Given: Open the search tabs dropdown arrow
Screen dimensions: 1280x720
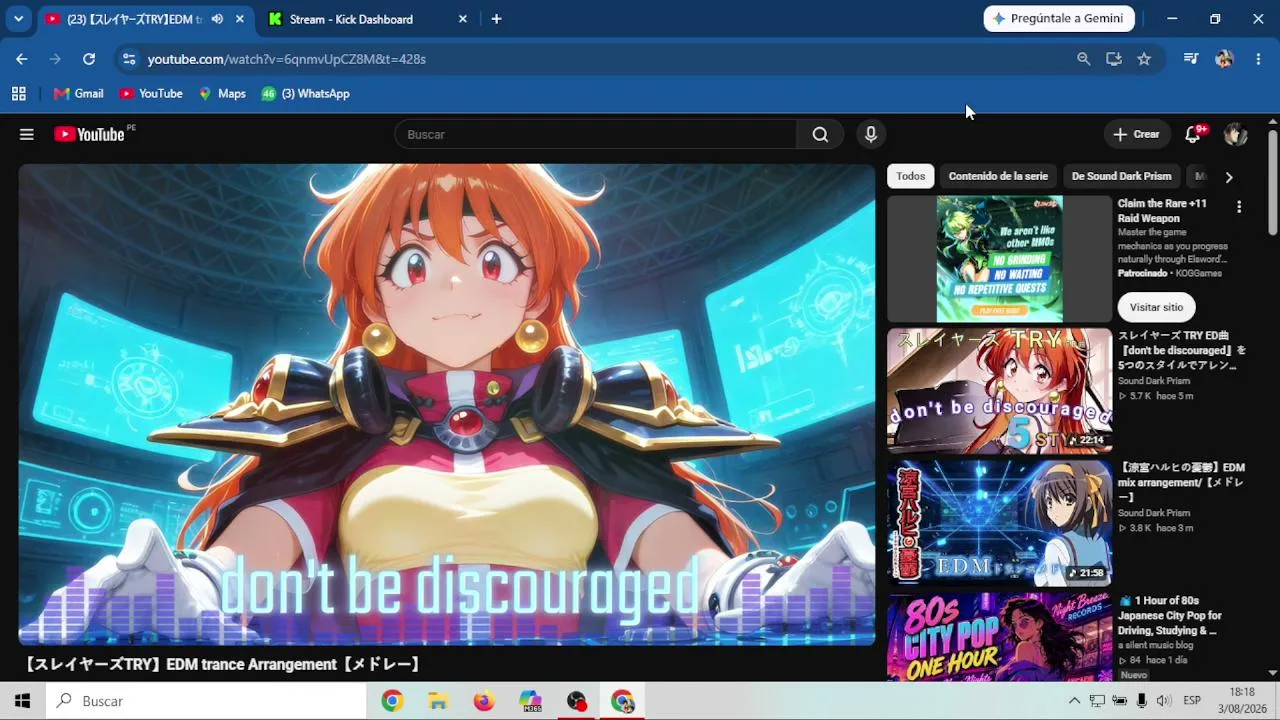Looking at the screenshot, I should click(18, 19).
